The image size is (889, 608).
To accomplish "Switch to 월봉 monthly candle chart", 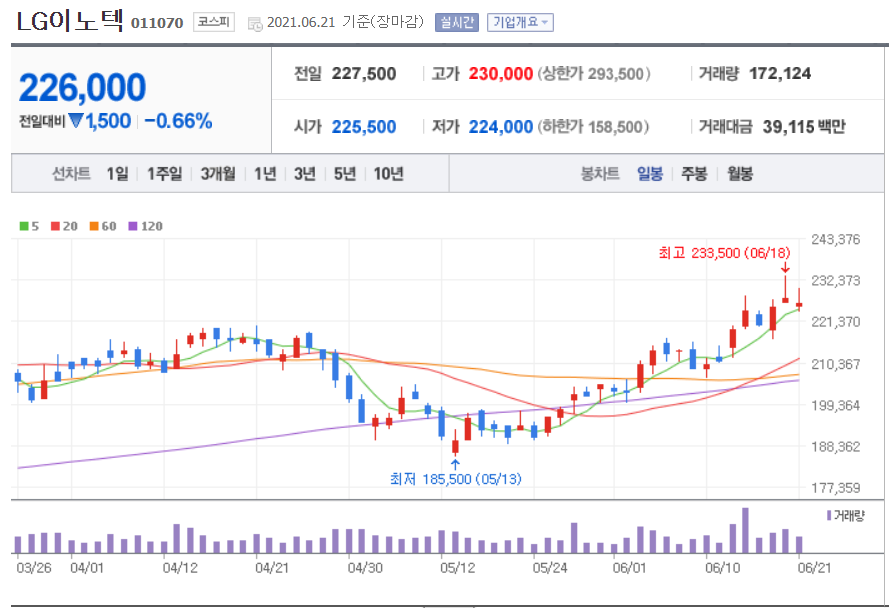I will point(740,174).
